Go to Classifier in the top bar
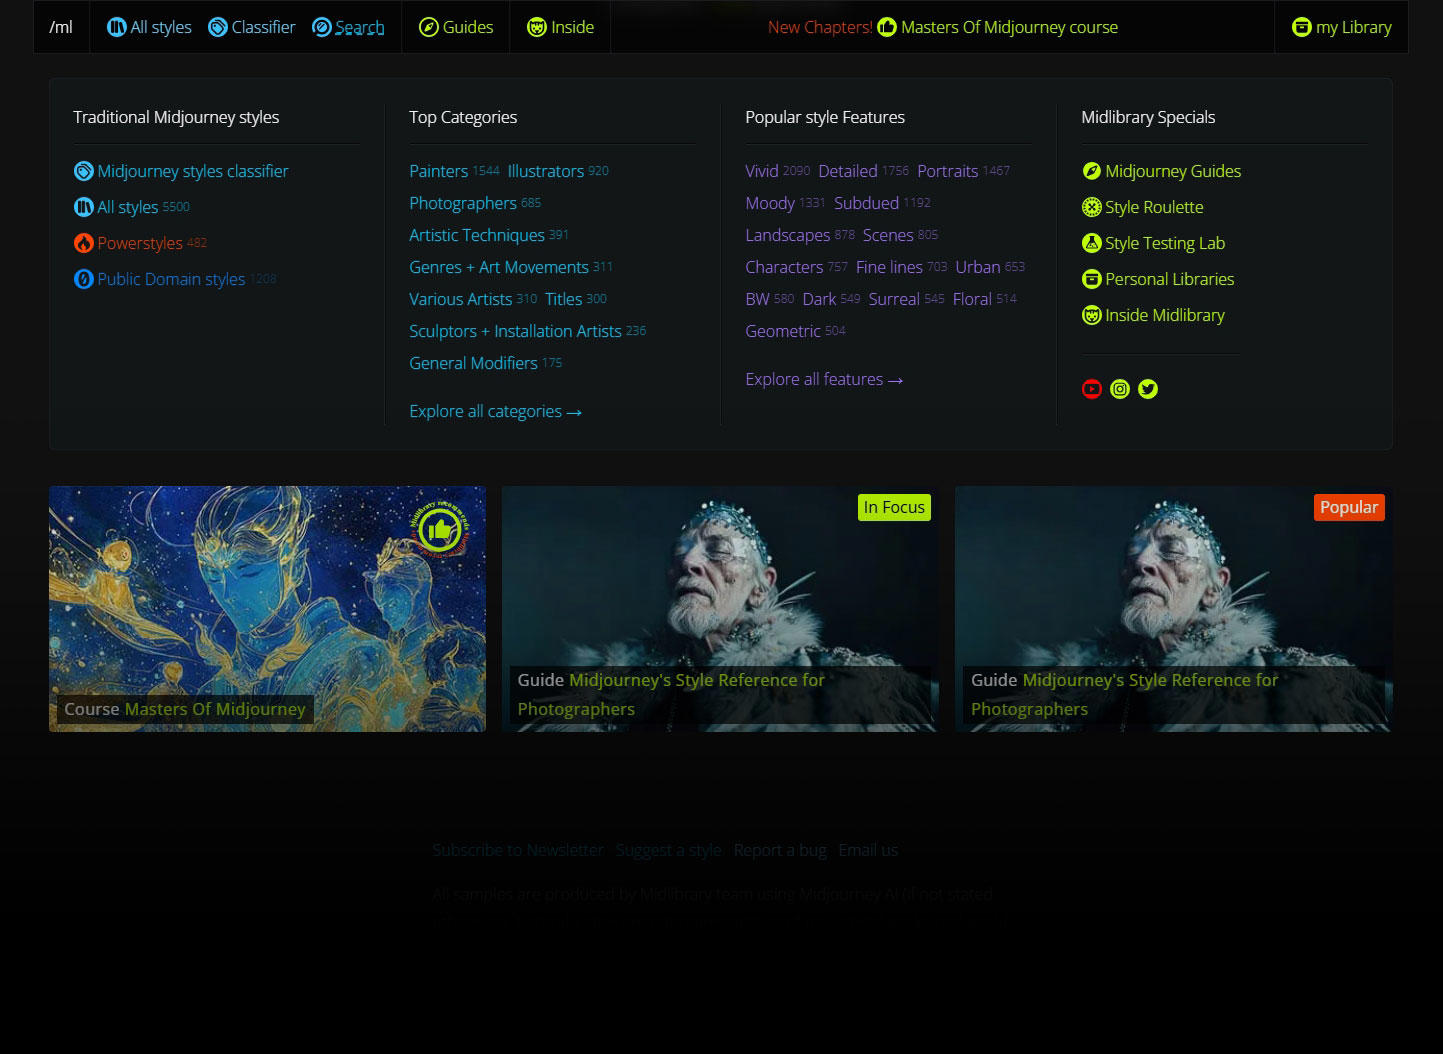The image size is (1443, 1054). coord(252,27)
